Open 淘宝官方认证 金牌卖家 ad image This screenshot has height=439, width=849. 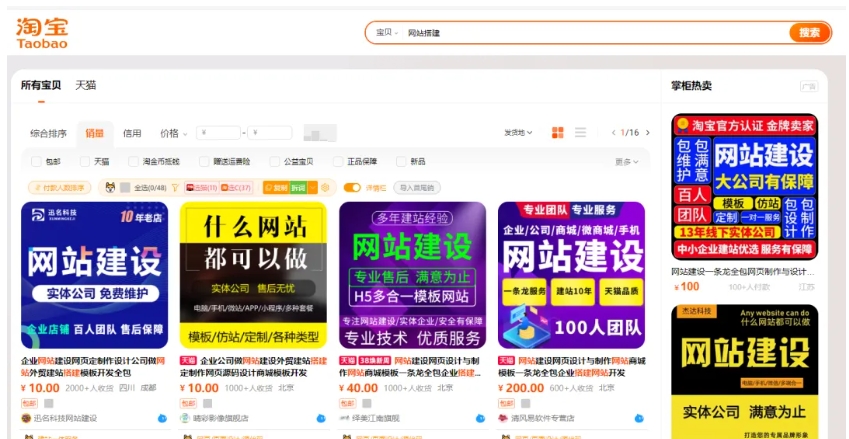pyautogui.click(x=745, y=187)
